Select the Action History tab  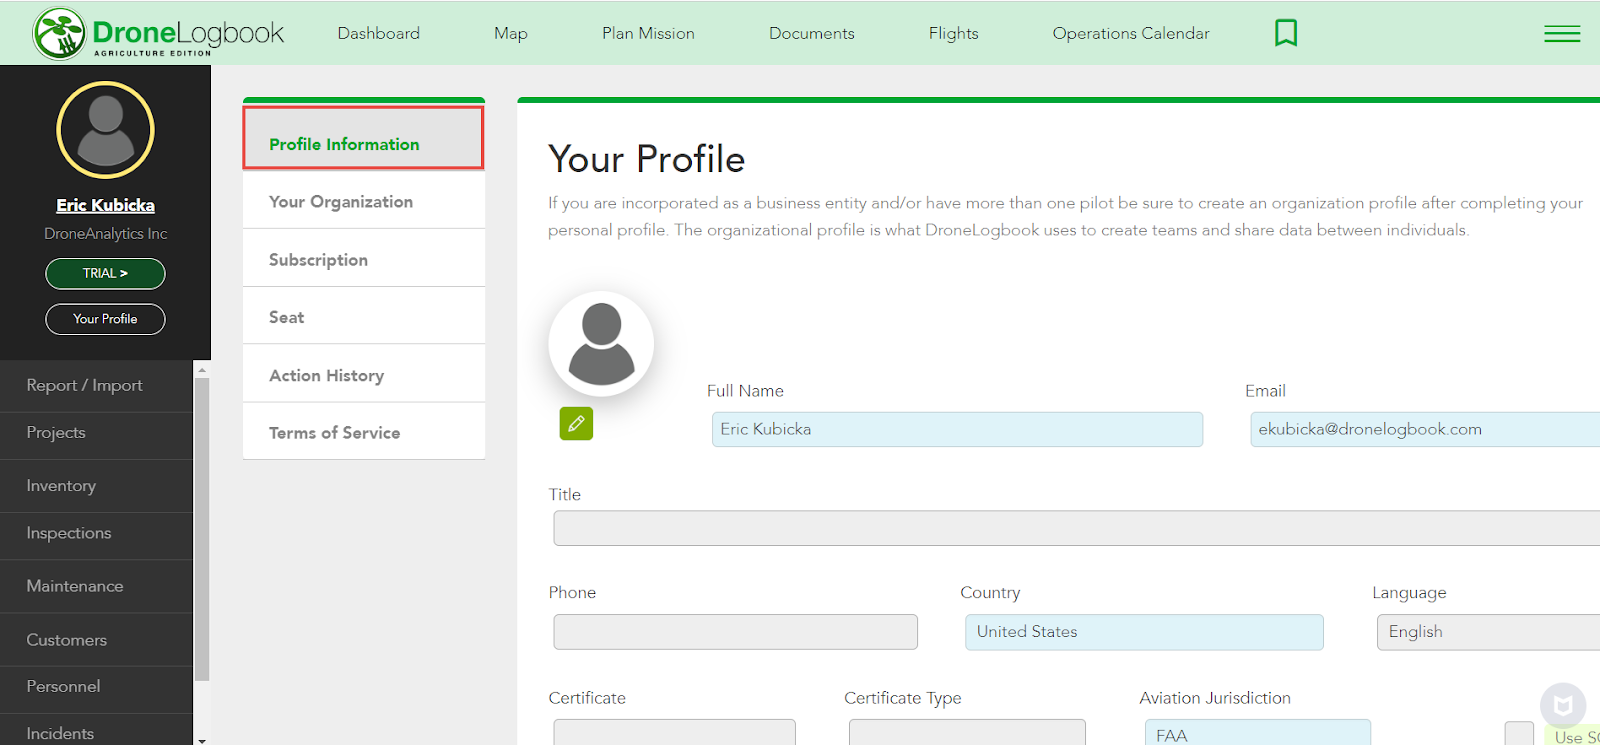364,375
